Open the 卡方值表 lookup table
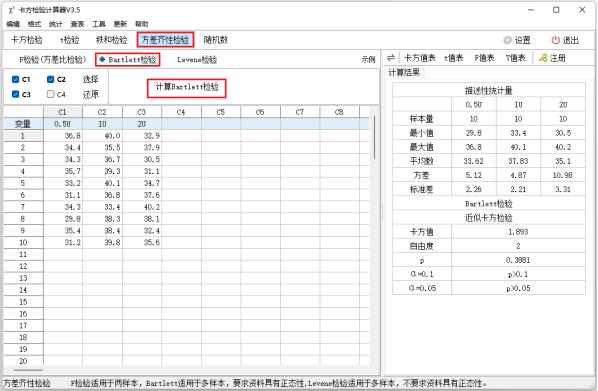The image size is (598, 391). point(420,58)
